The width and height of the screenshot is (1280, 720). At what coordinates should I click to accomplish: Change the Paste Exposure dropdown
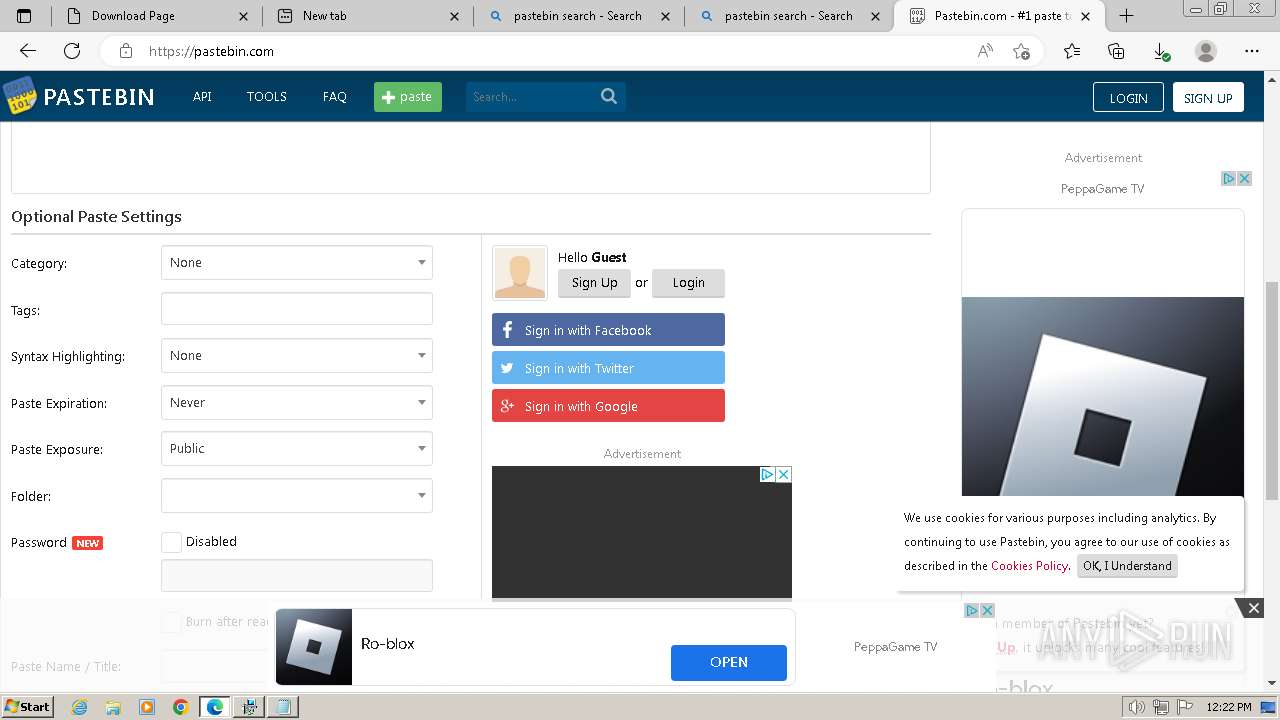297,449
